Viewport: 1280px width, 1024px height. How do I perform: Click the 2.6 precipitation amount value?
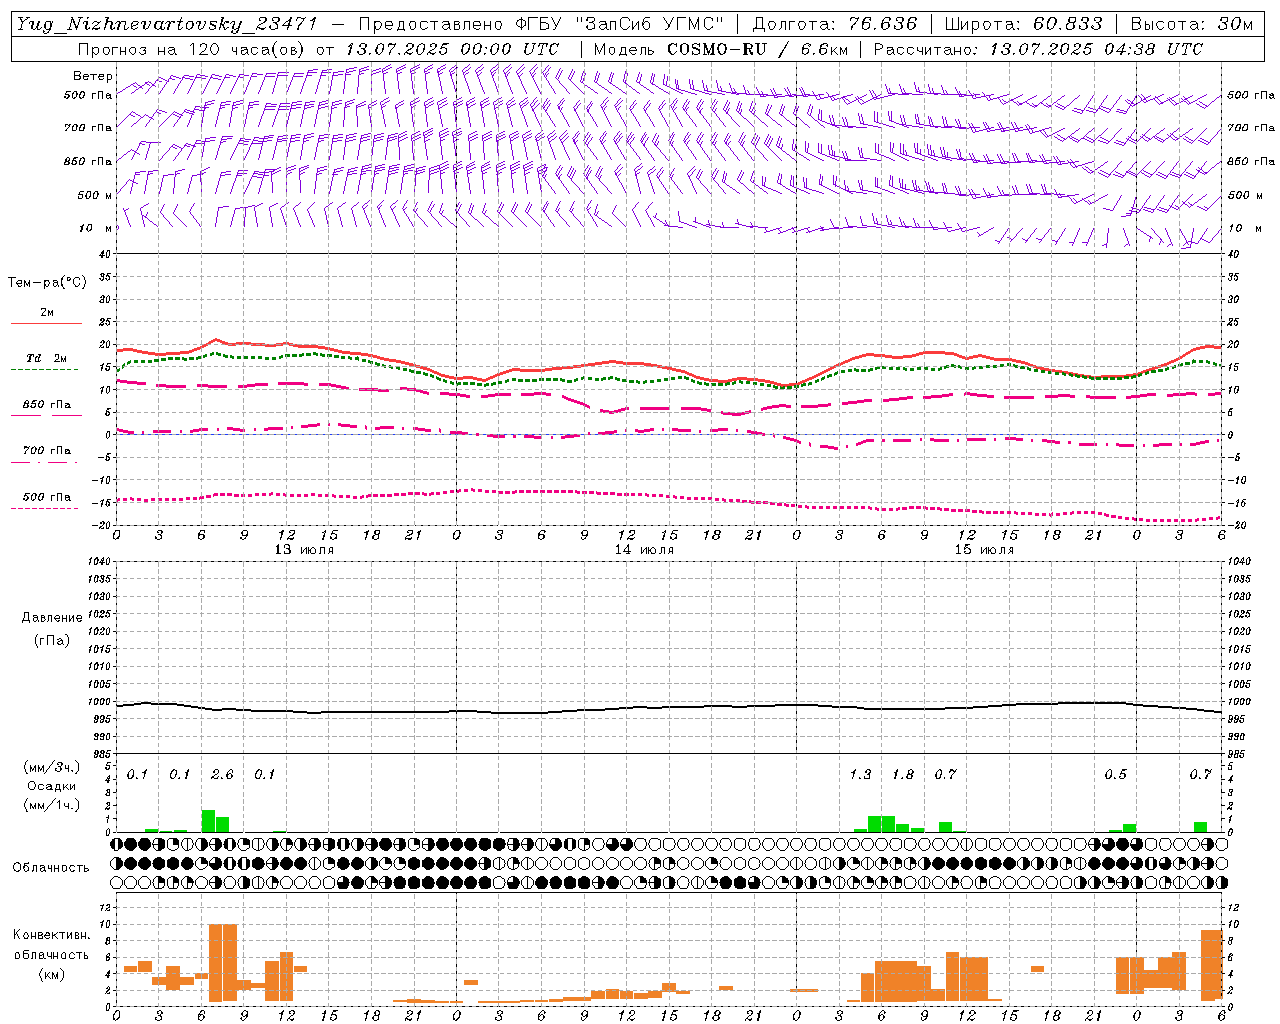[222, 774]
